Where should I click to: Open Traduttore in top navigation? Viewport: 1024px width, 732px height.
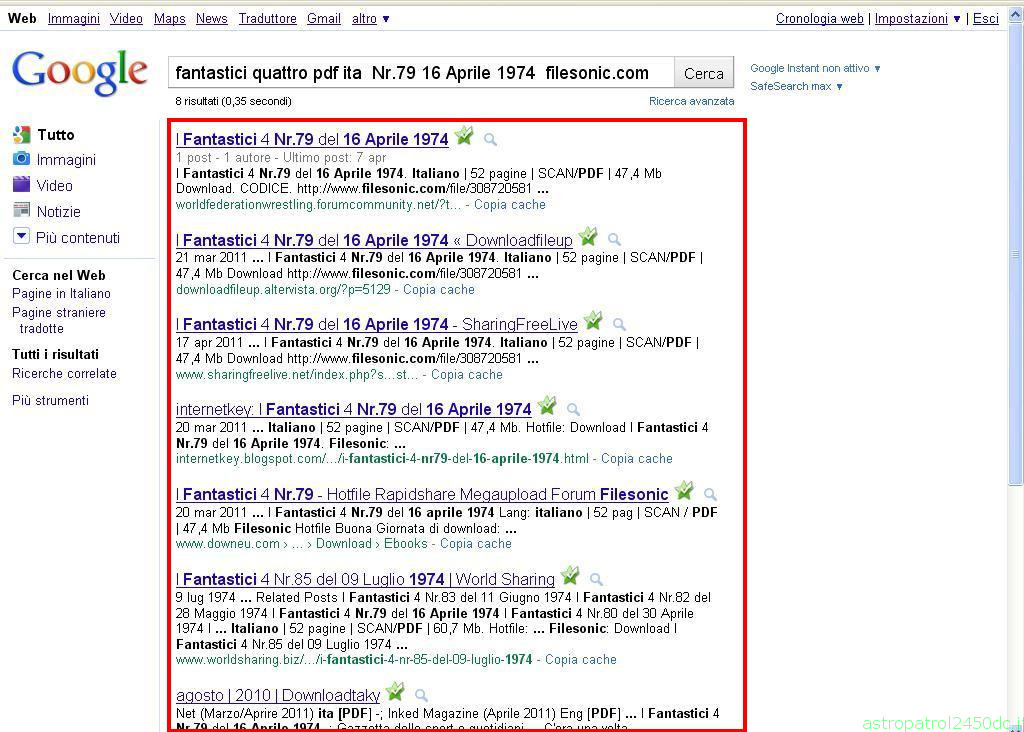[268, 19]
